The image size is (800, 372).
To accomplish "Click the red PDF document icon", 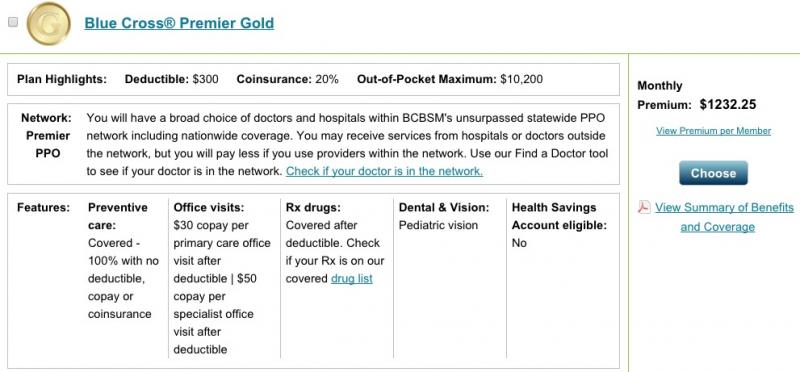I will click(644, 207).
